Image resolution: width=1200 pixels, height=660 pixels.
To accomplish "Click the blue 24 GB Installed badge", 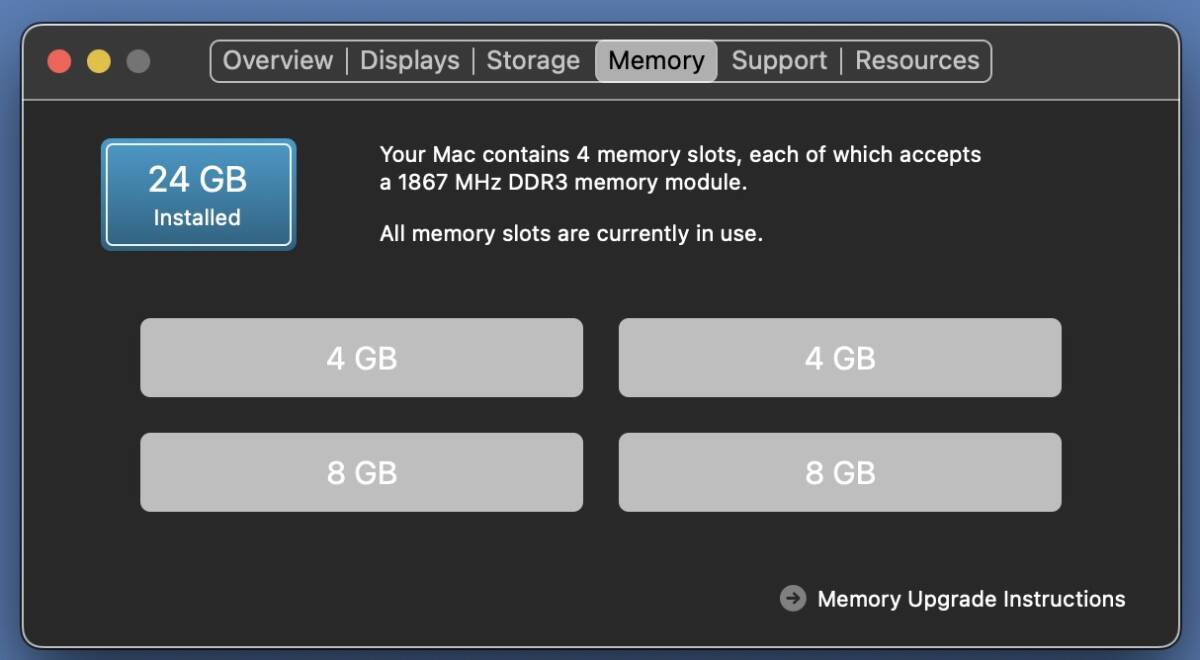I will pos(197,194).
